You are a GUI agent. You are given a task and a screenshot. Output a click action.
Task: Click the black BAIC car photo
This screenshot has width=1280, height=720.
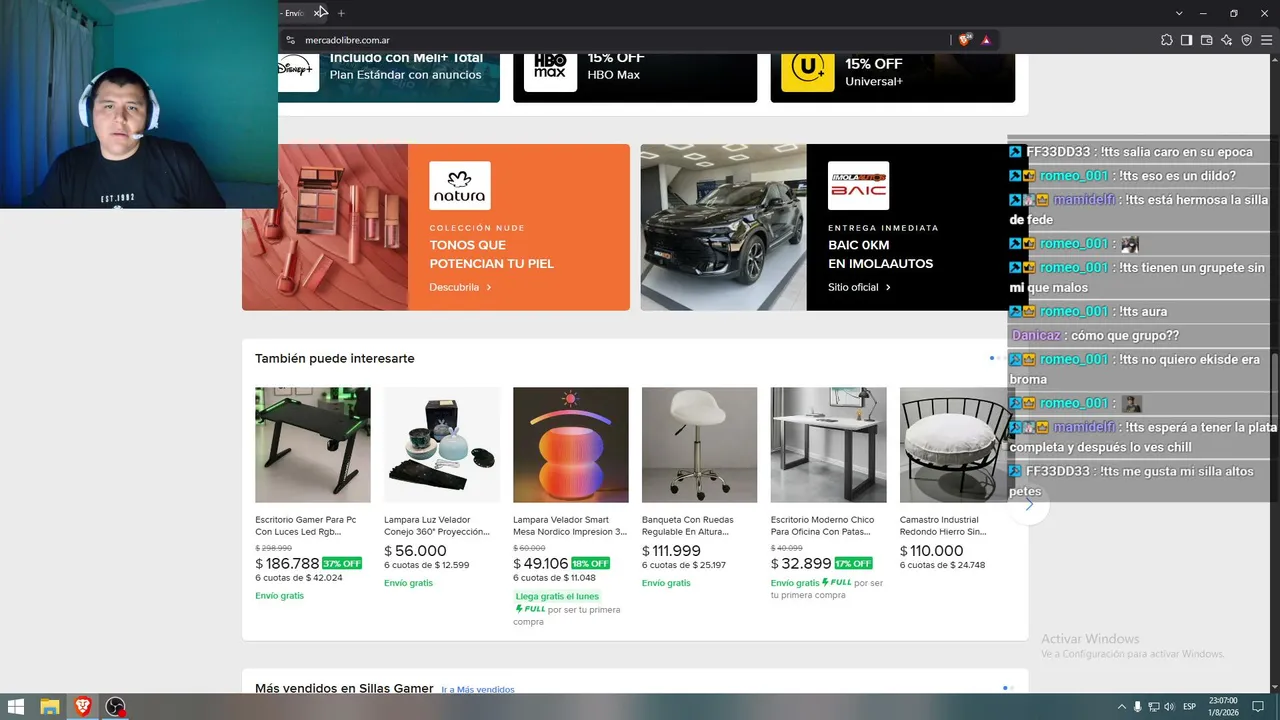tap(724, 227)
